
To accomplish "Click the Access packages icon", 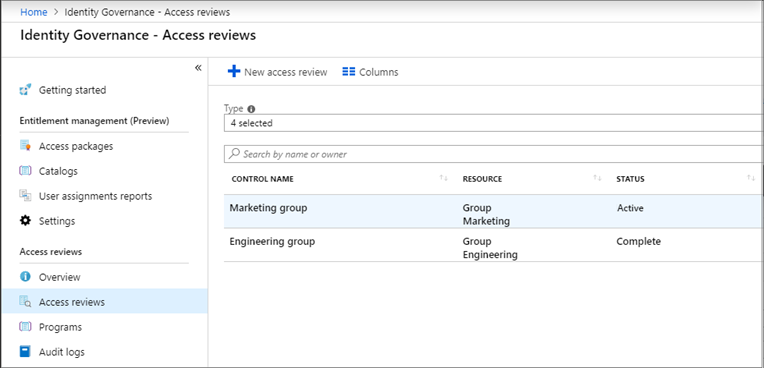I will [25, 146].
